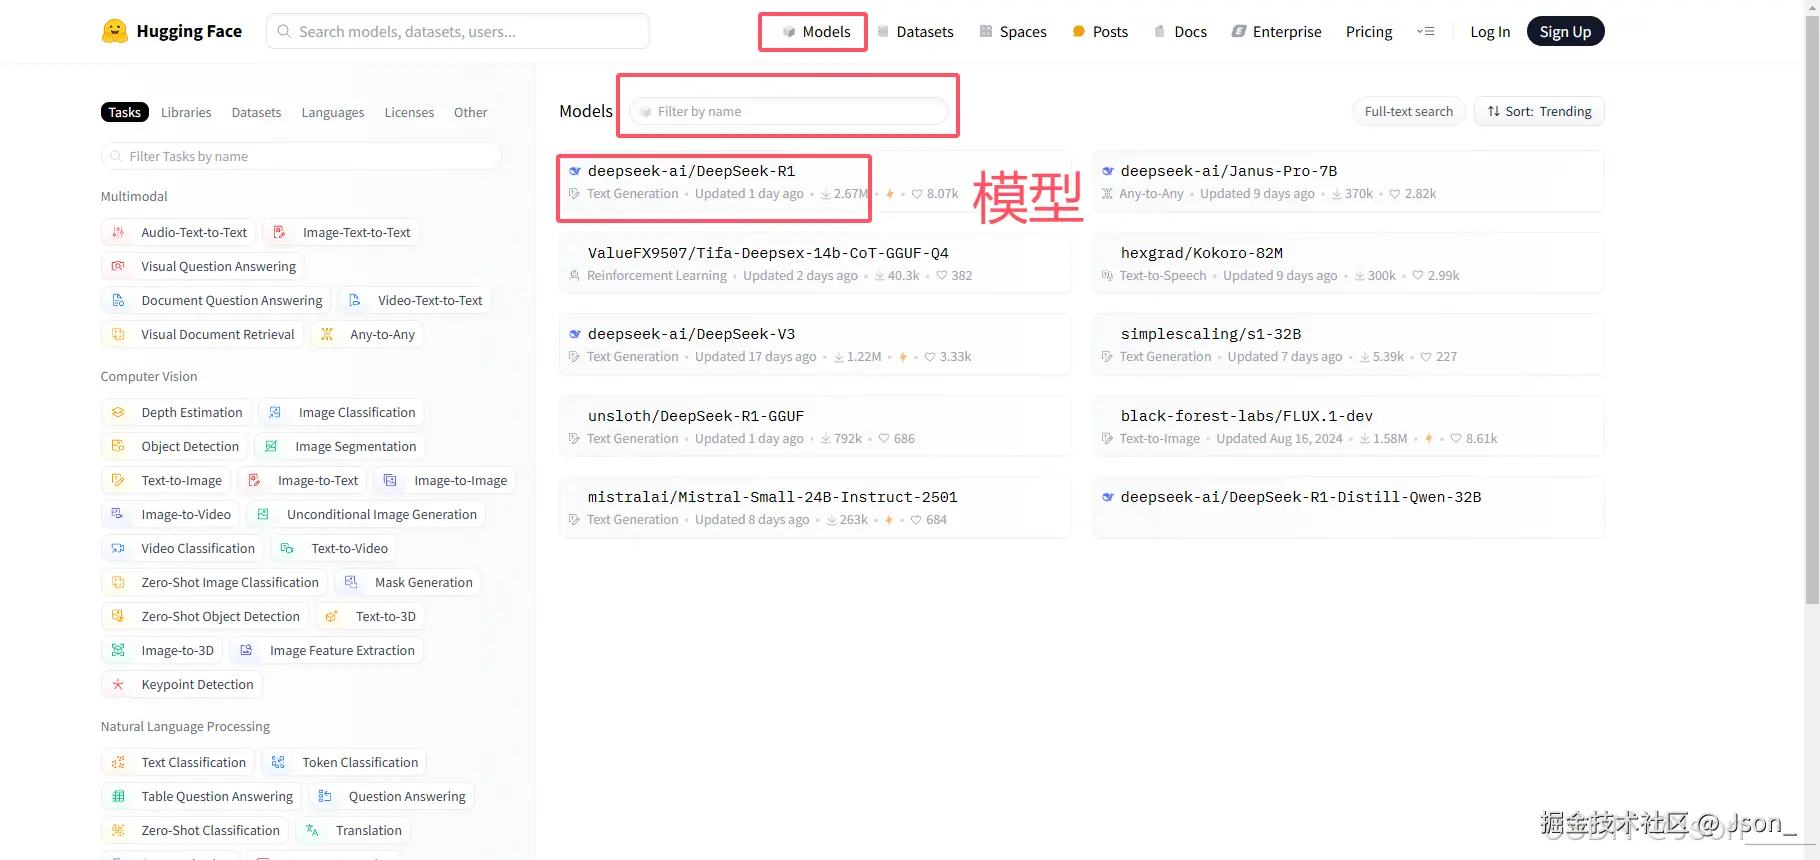Viewport: 1820px width, 860px height.
Task: Select the Image-to-Video task icon
Action: tap(118, 514)
